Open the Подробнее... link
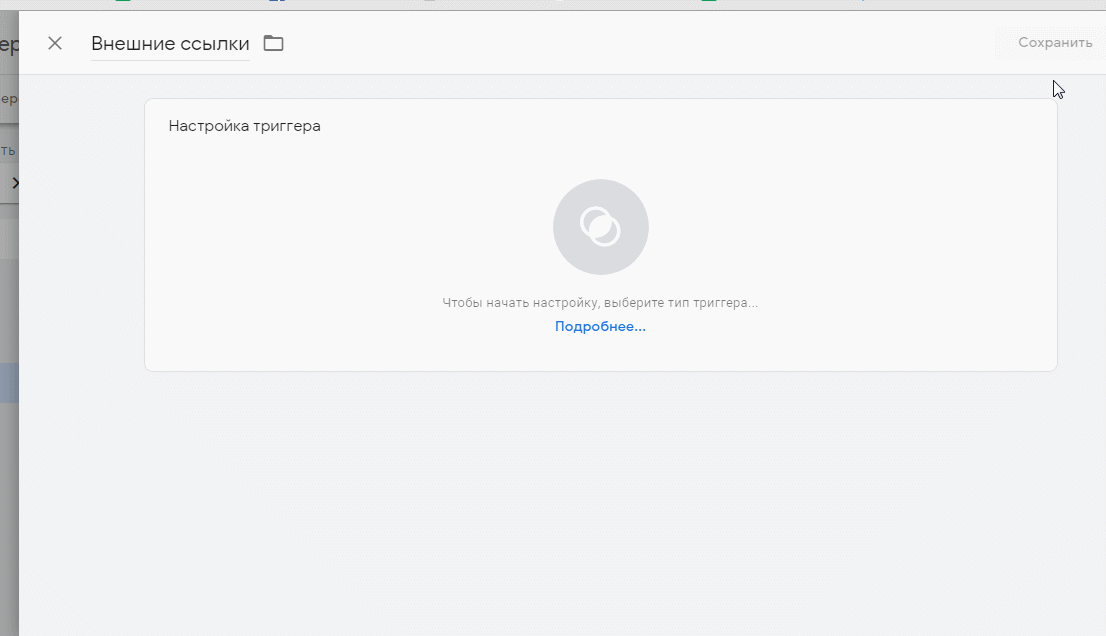The width and height of the screenshot is (1106, 636). click(x=600, y=326)
